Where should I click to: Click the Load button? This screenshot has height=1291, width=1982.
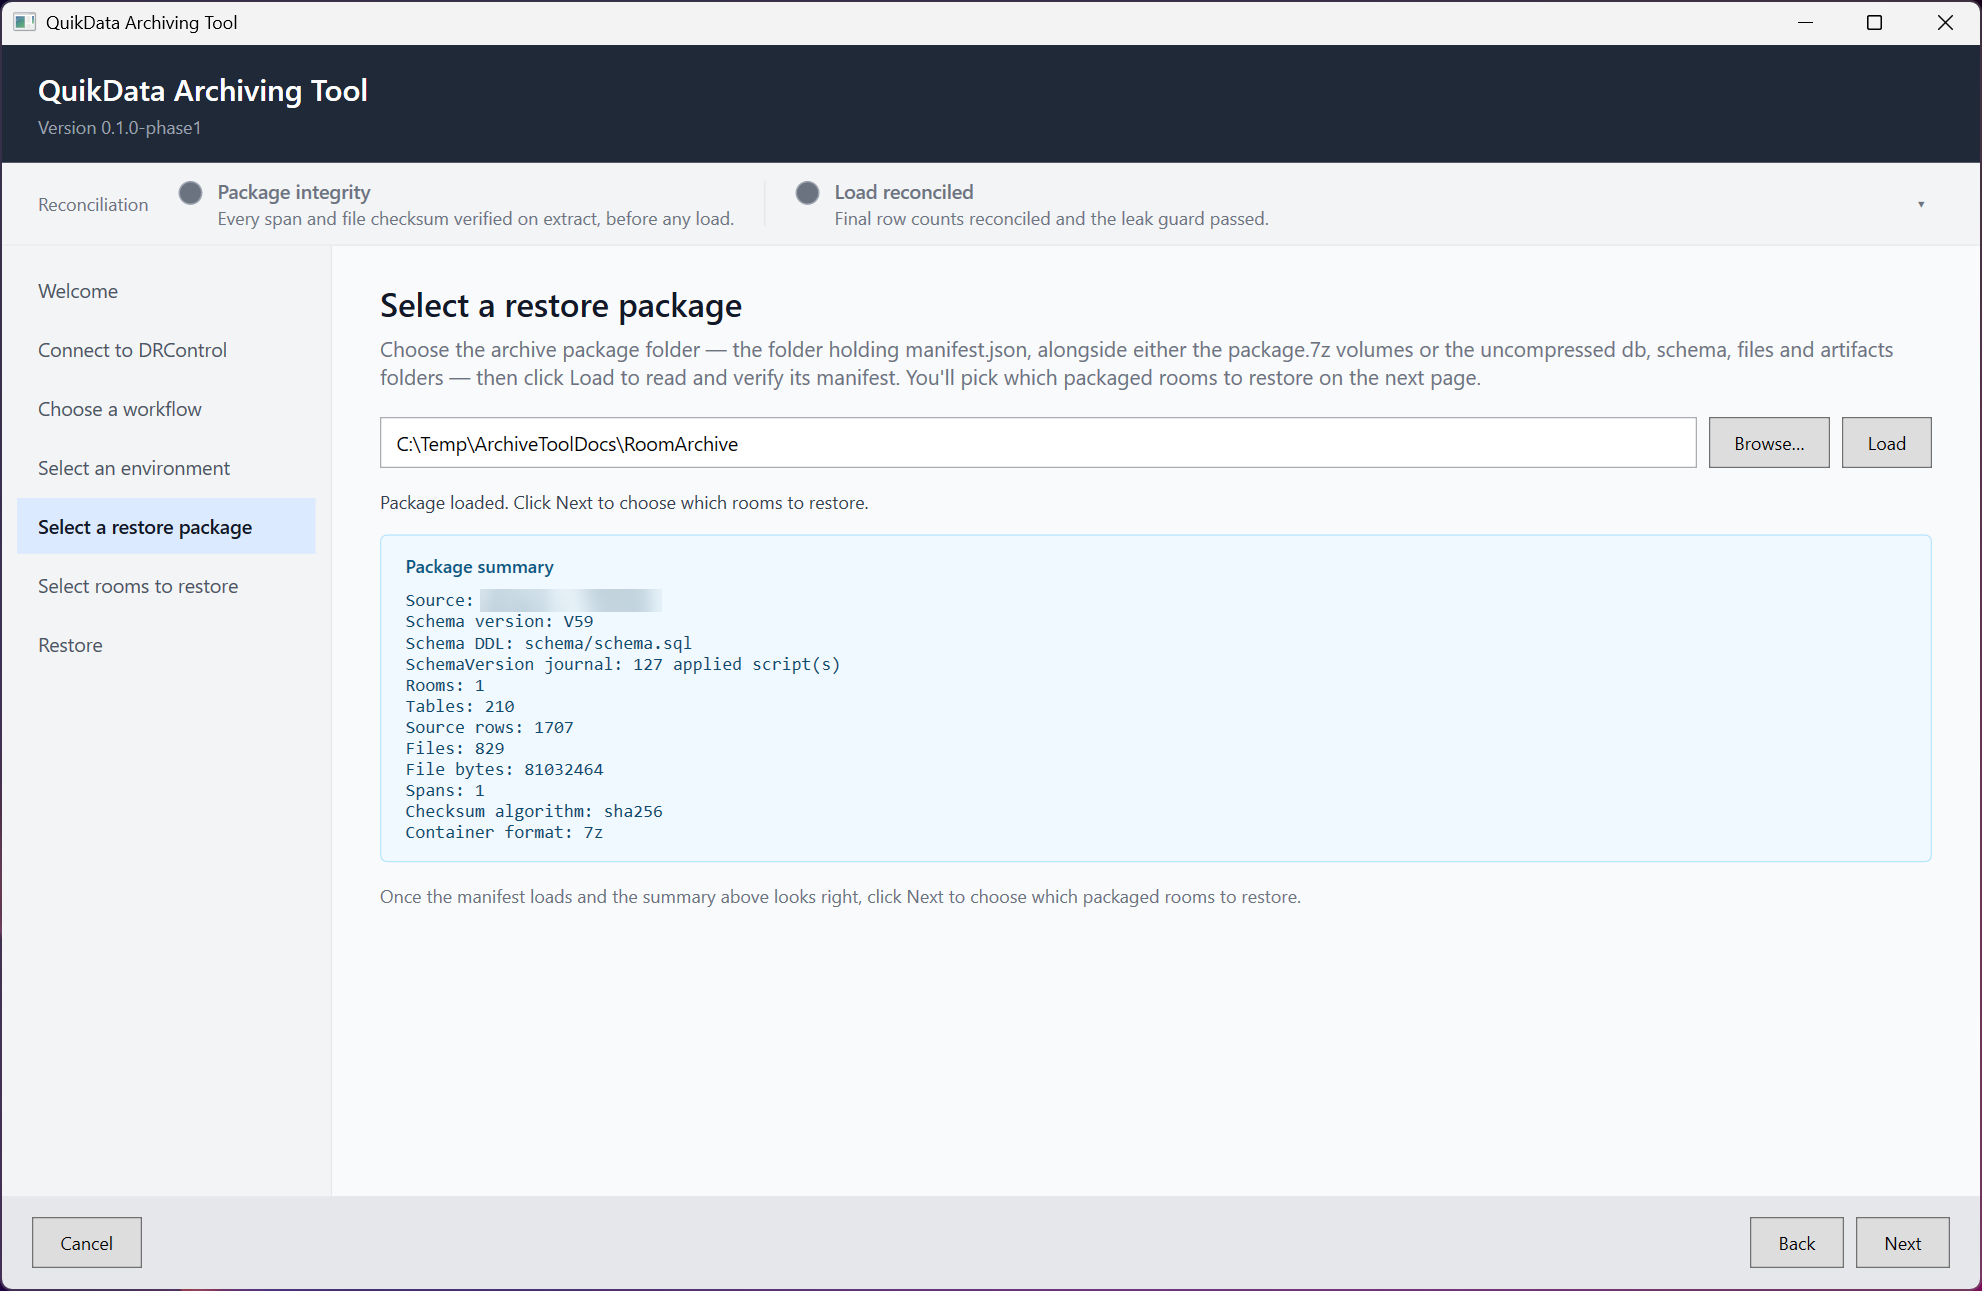(1886, 443)
